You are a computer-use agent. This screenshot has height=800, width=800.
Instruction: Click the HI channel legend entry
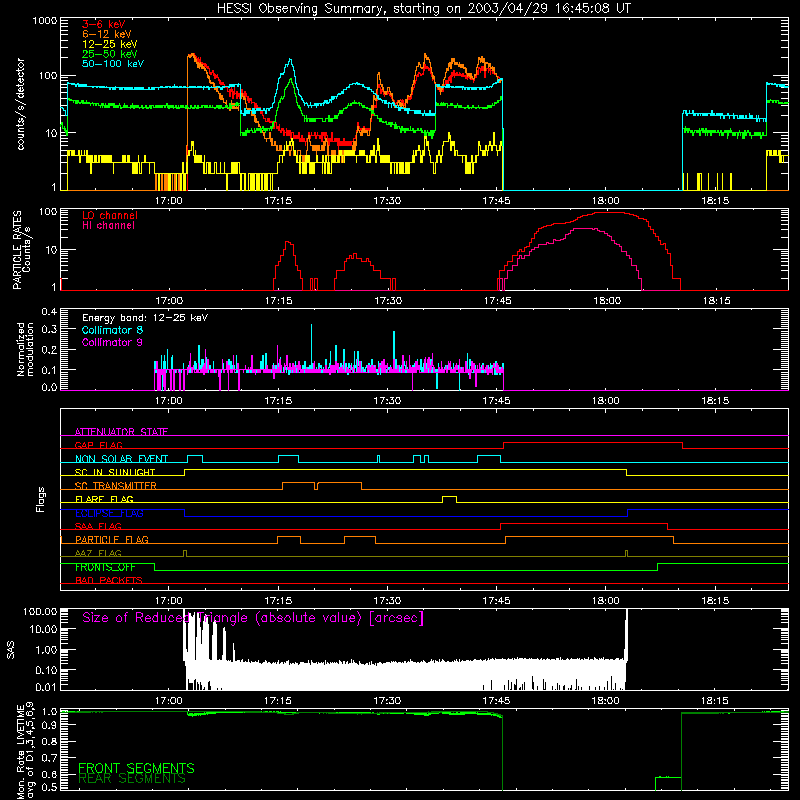pyautogui.click(x=108, y=226)
